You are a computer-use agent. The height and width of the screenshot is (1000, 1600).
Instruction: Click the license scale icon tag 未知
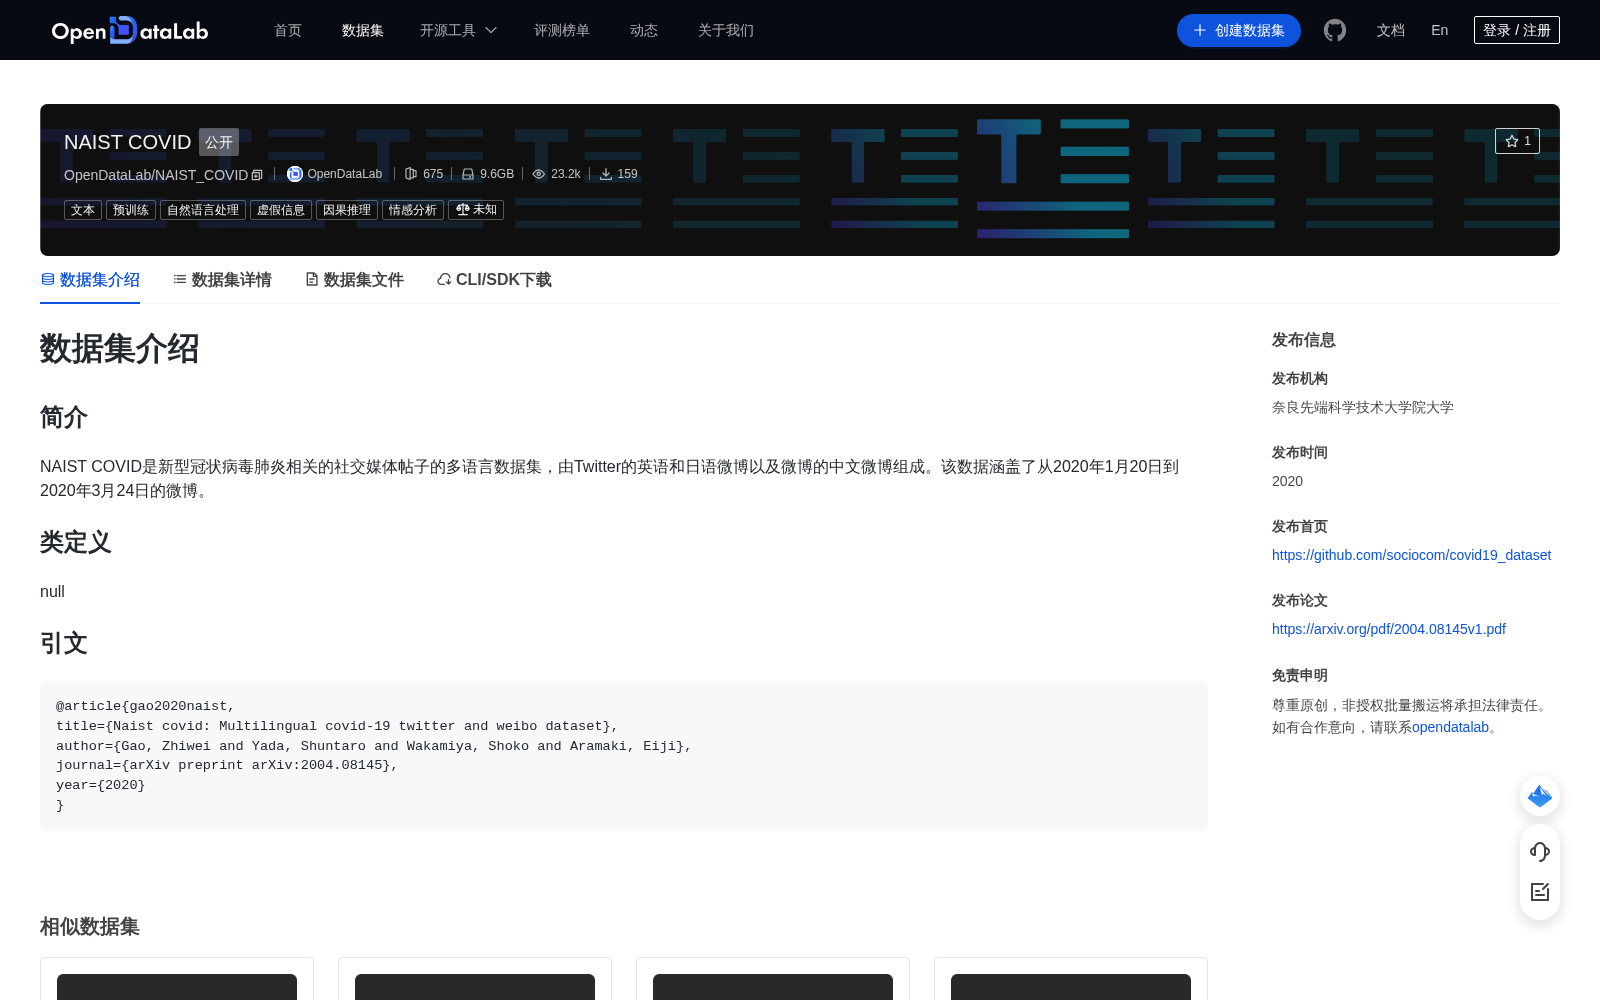476,210
